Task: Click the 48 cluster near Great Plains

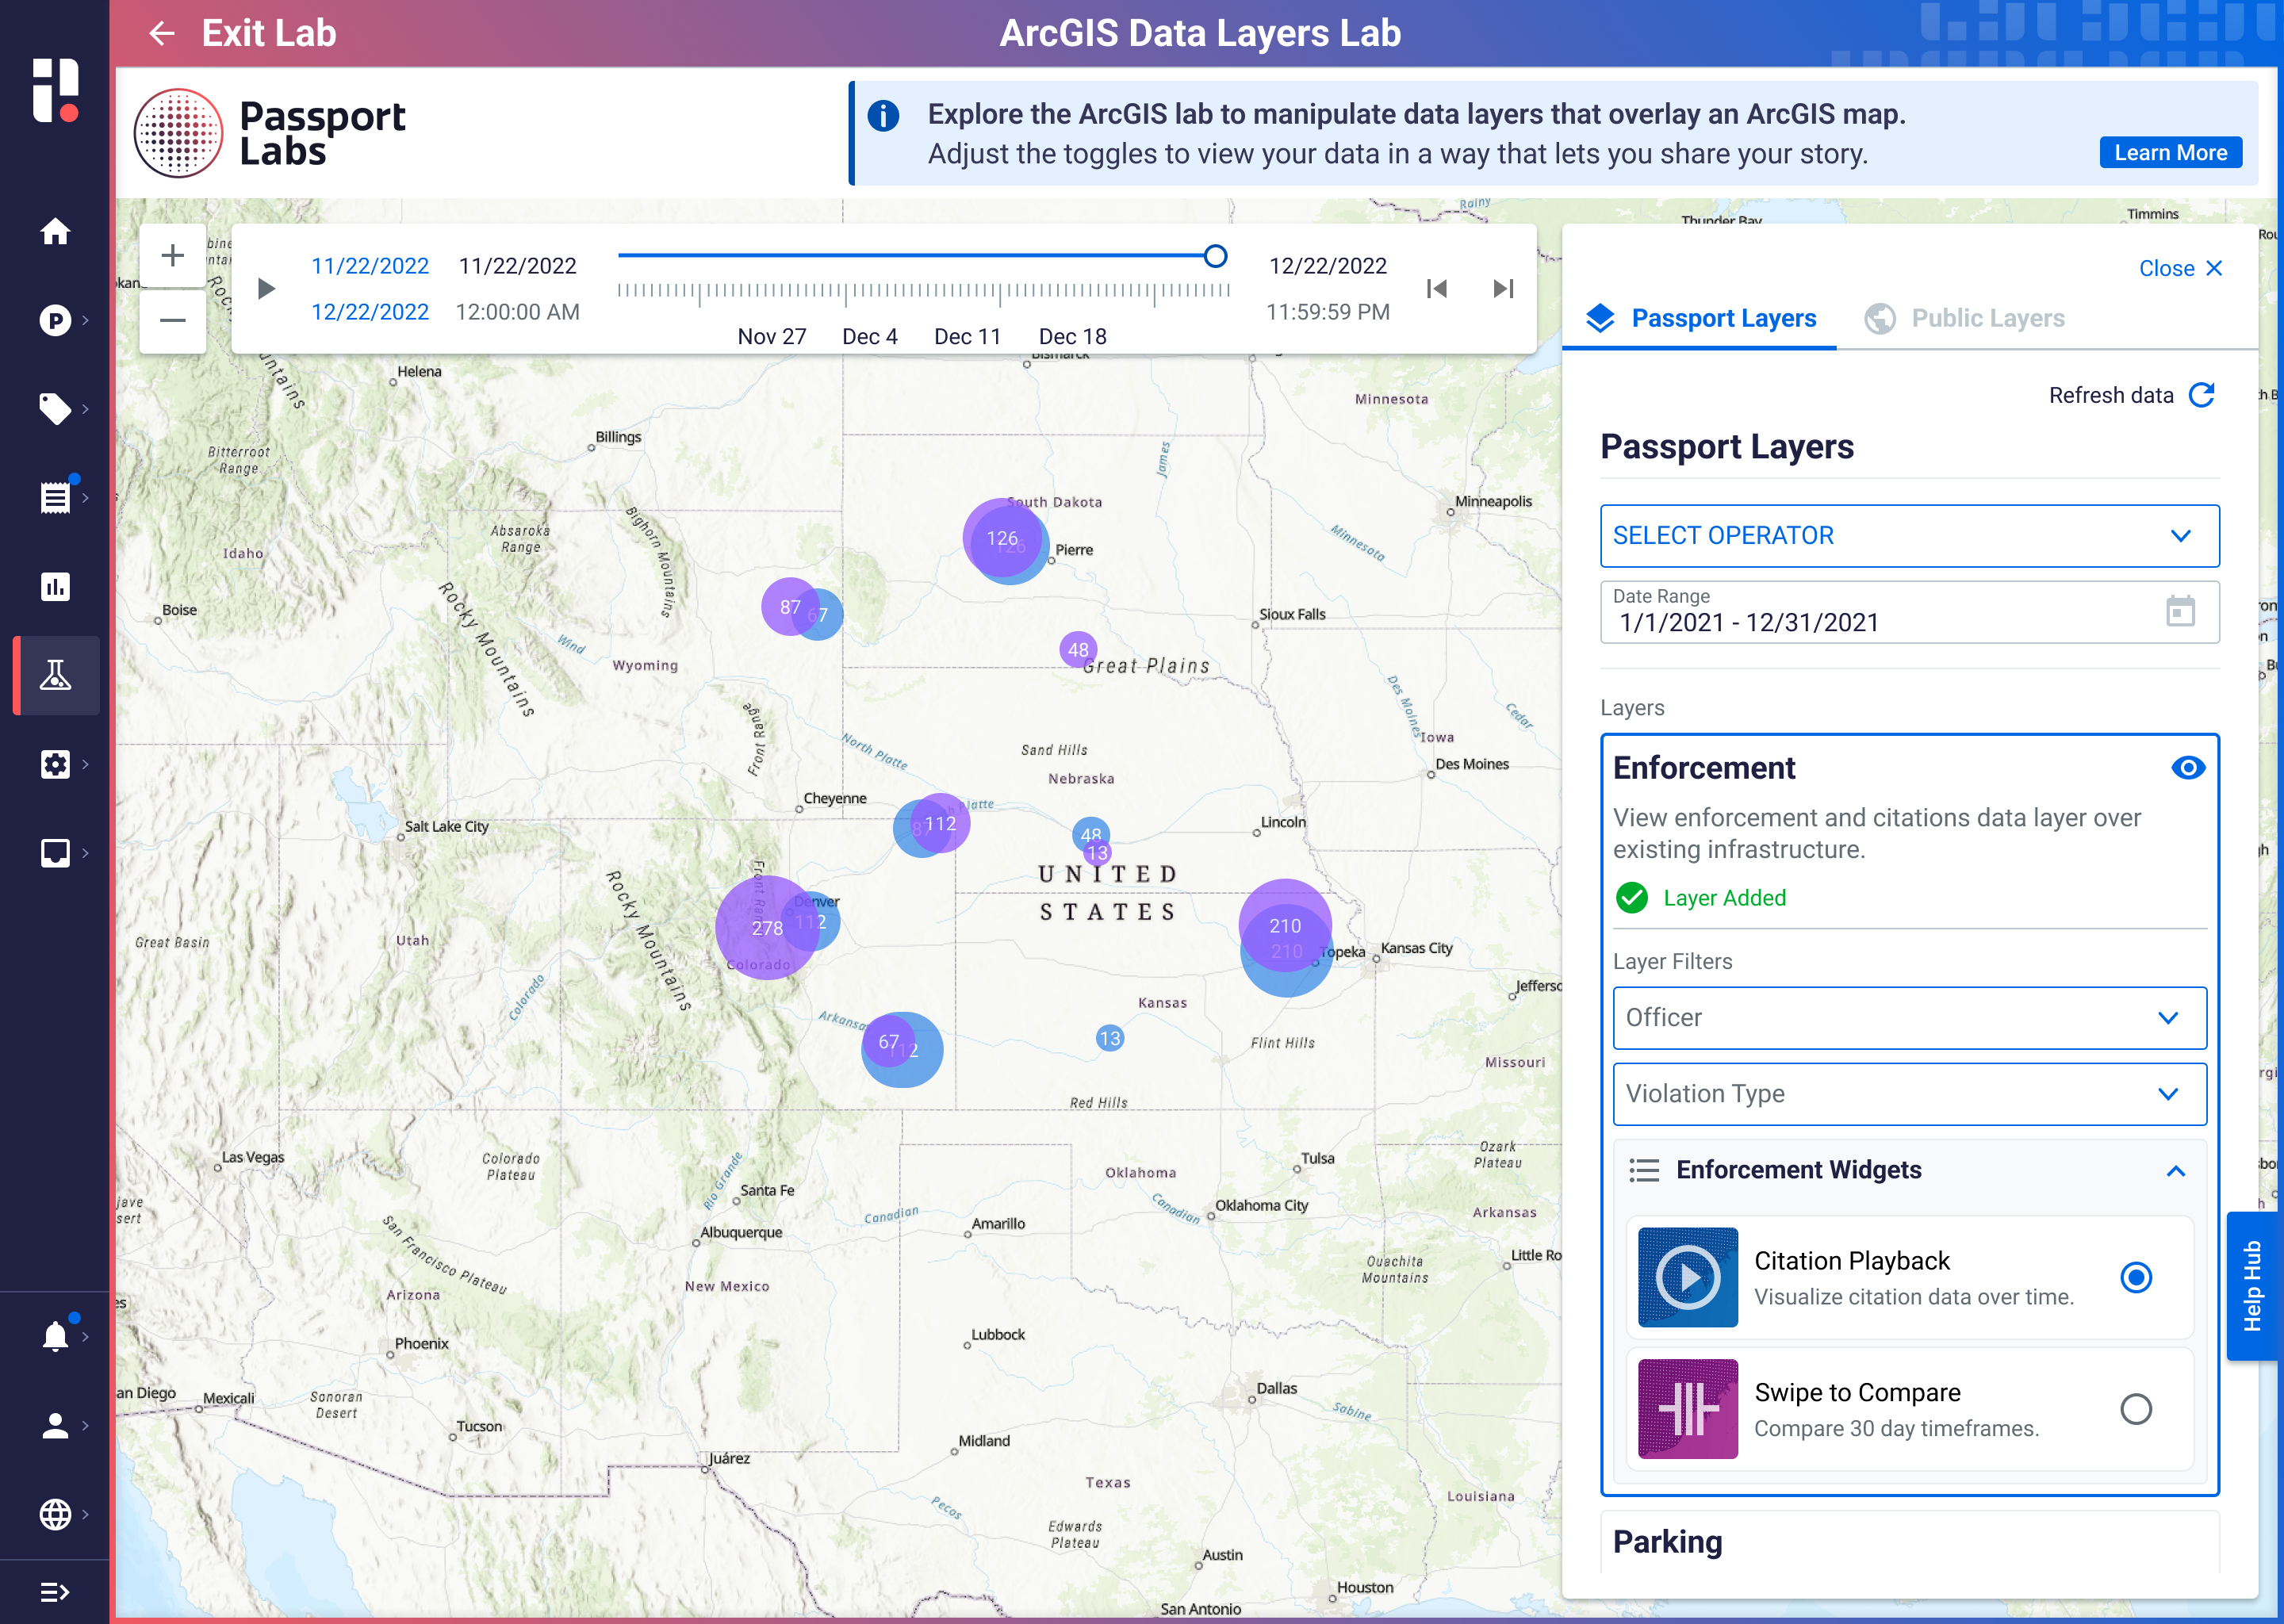Action: [1078, 650]
